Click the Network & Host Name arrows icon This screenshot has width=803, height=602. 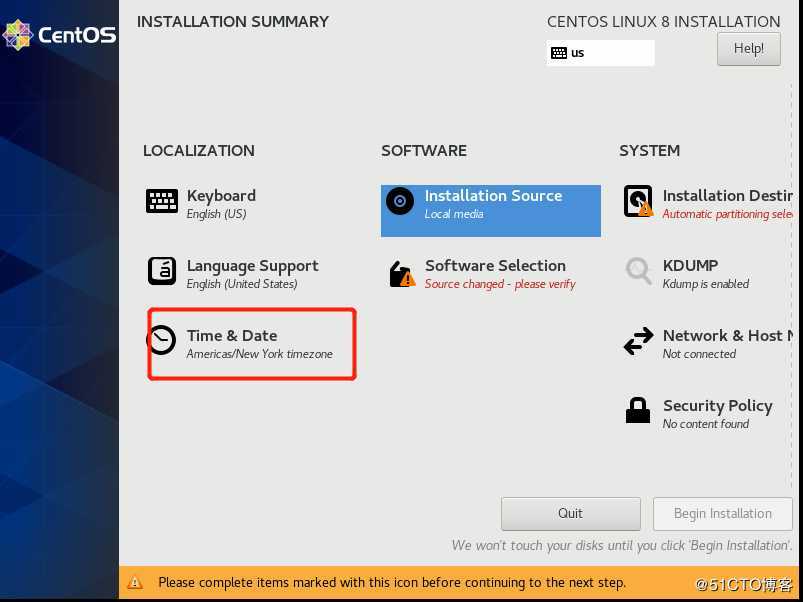[638, 341]
